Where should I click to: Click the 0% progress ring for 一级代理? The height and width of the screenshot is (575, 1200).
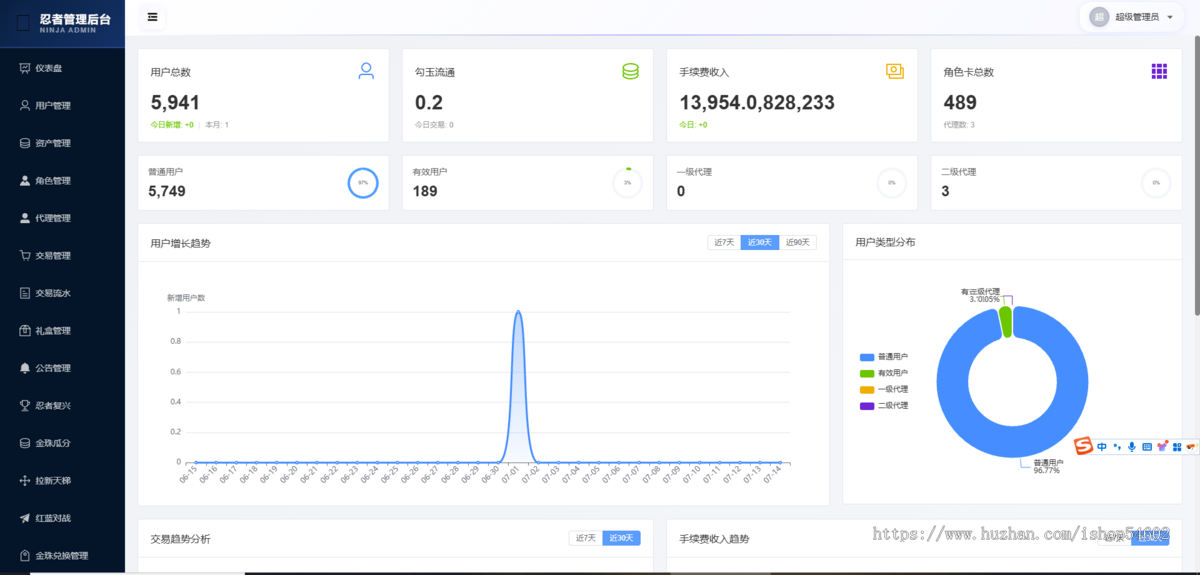pos(891,183)
